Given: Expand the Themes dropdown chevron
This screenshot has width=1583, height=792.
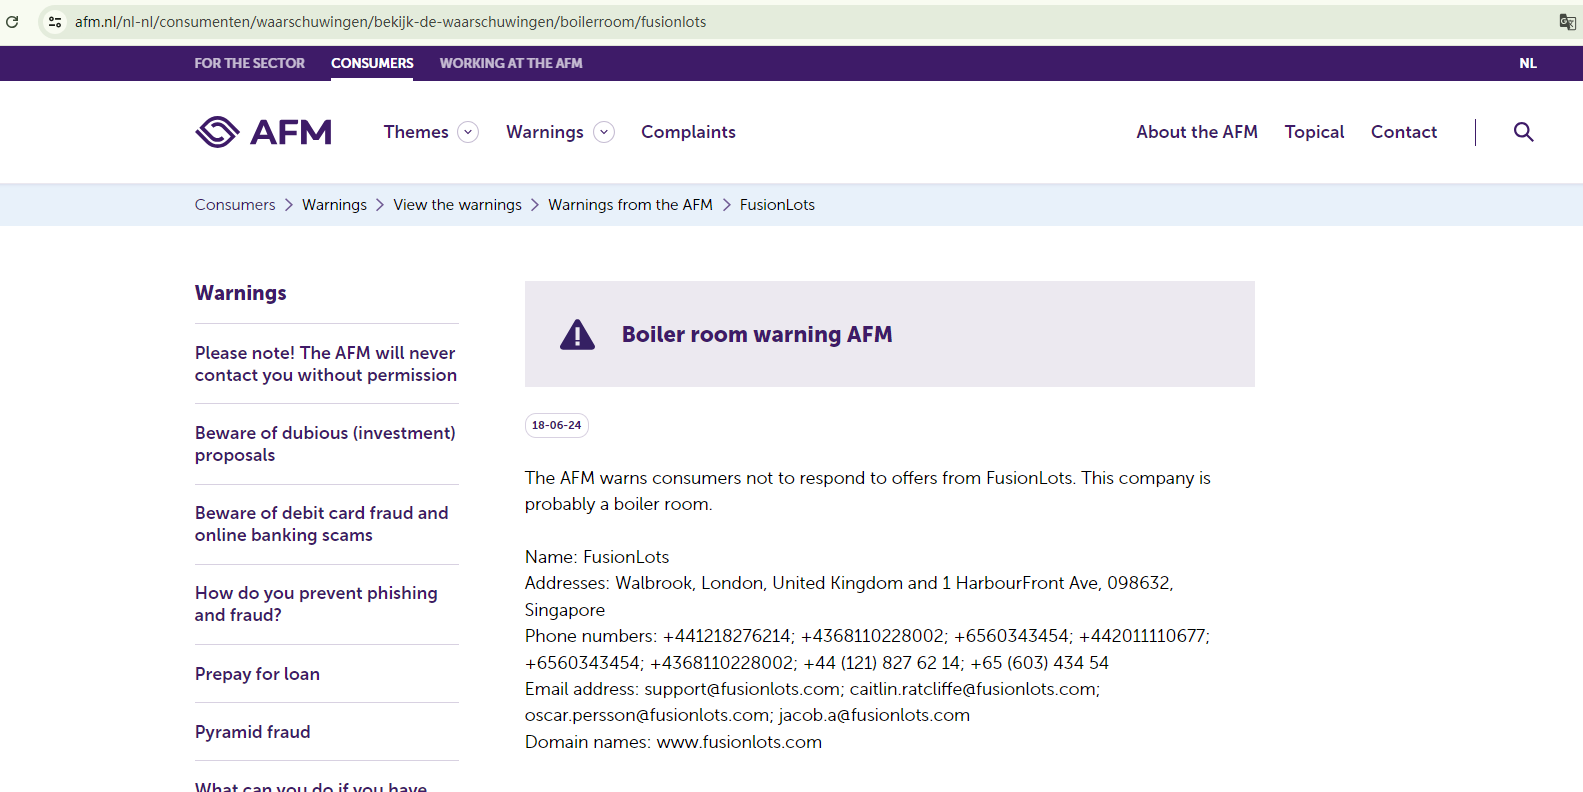Looking at the screenshot, I should tap(468, 132).
